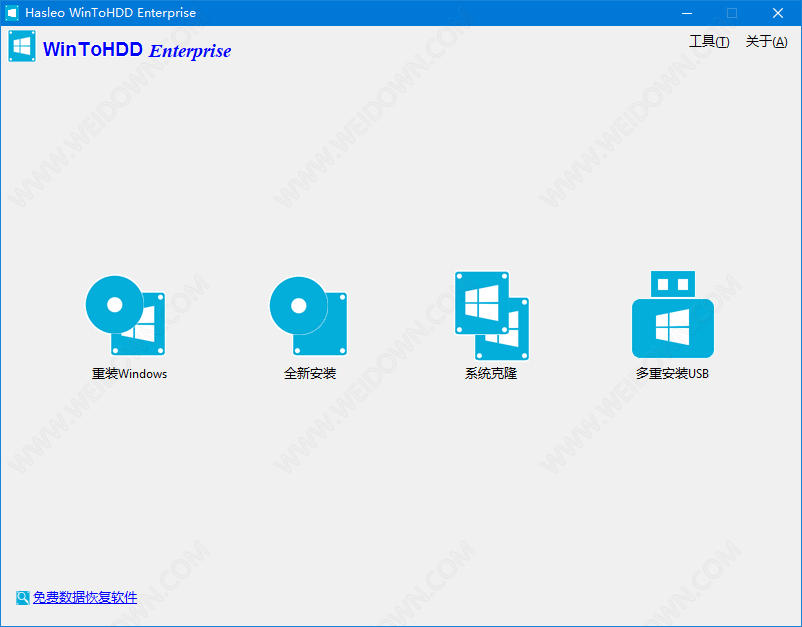
Task: Open the 关于(A) menu
Action: tap(766, 41)
